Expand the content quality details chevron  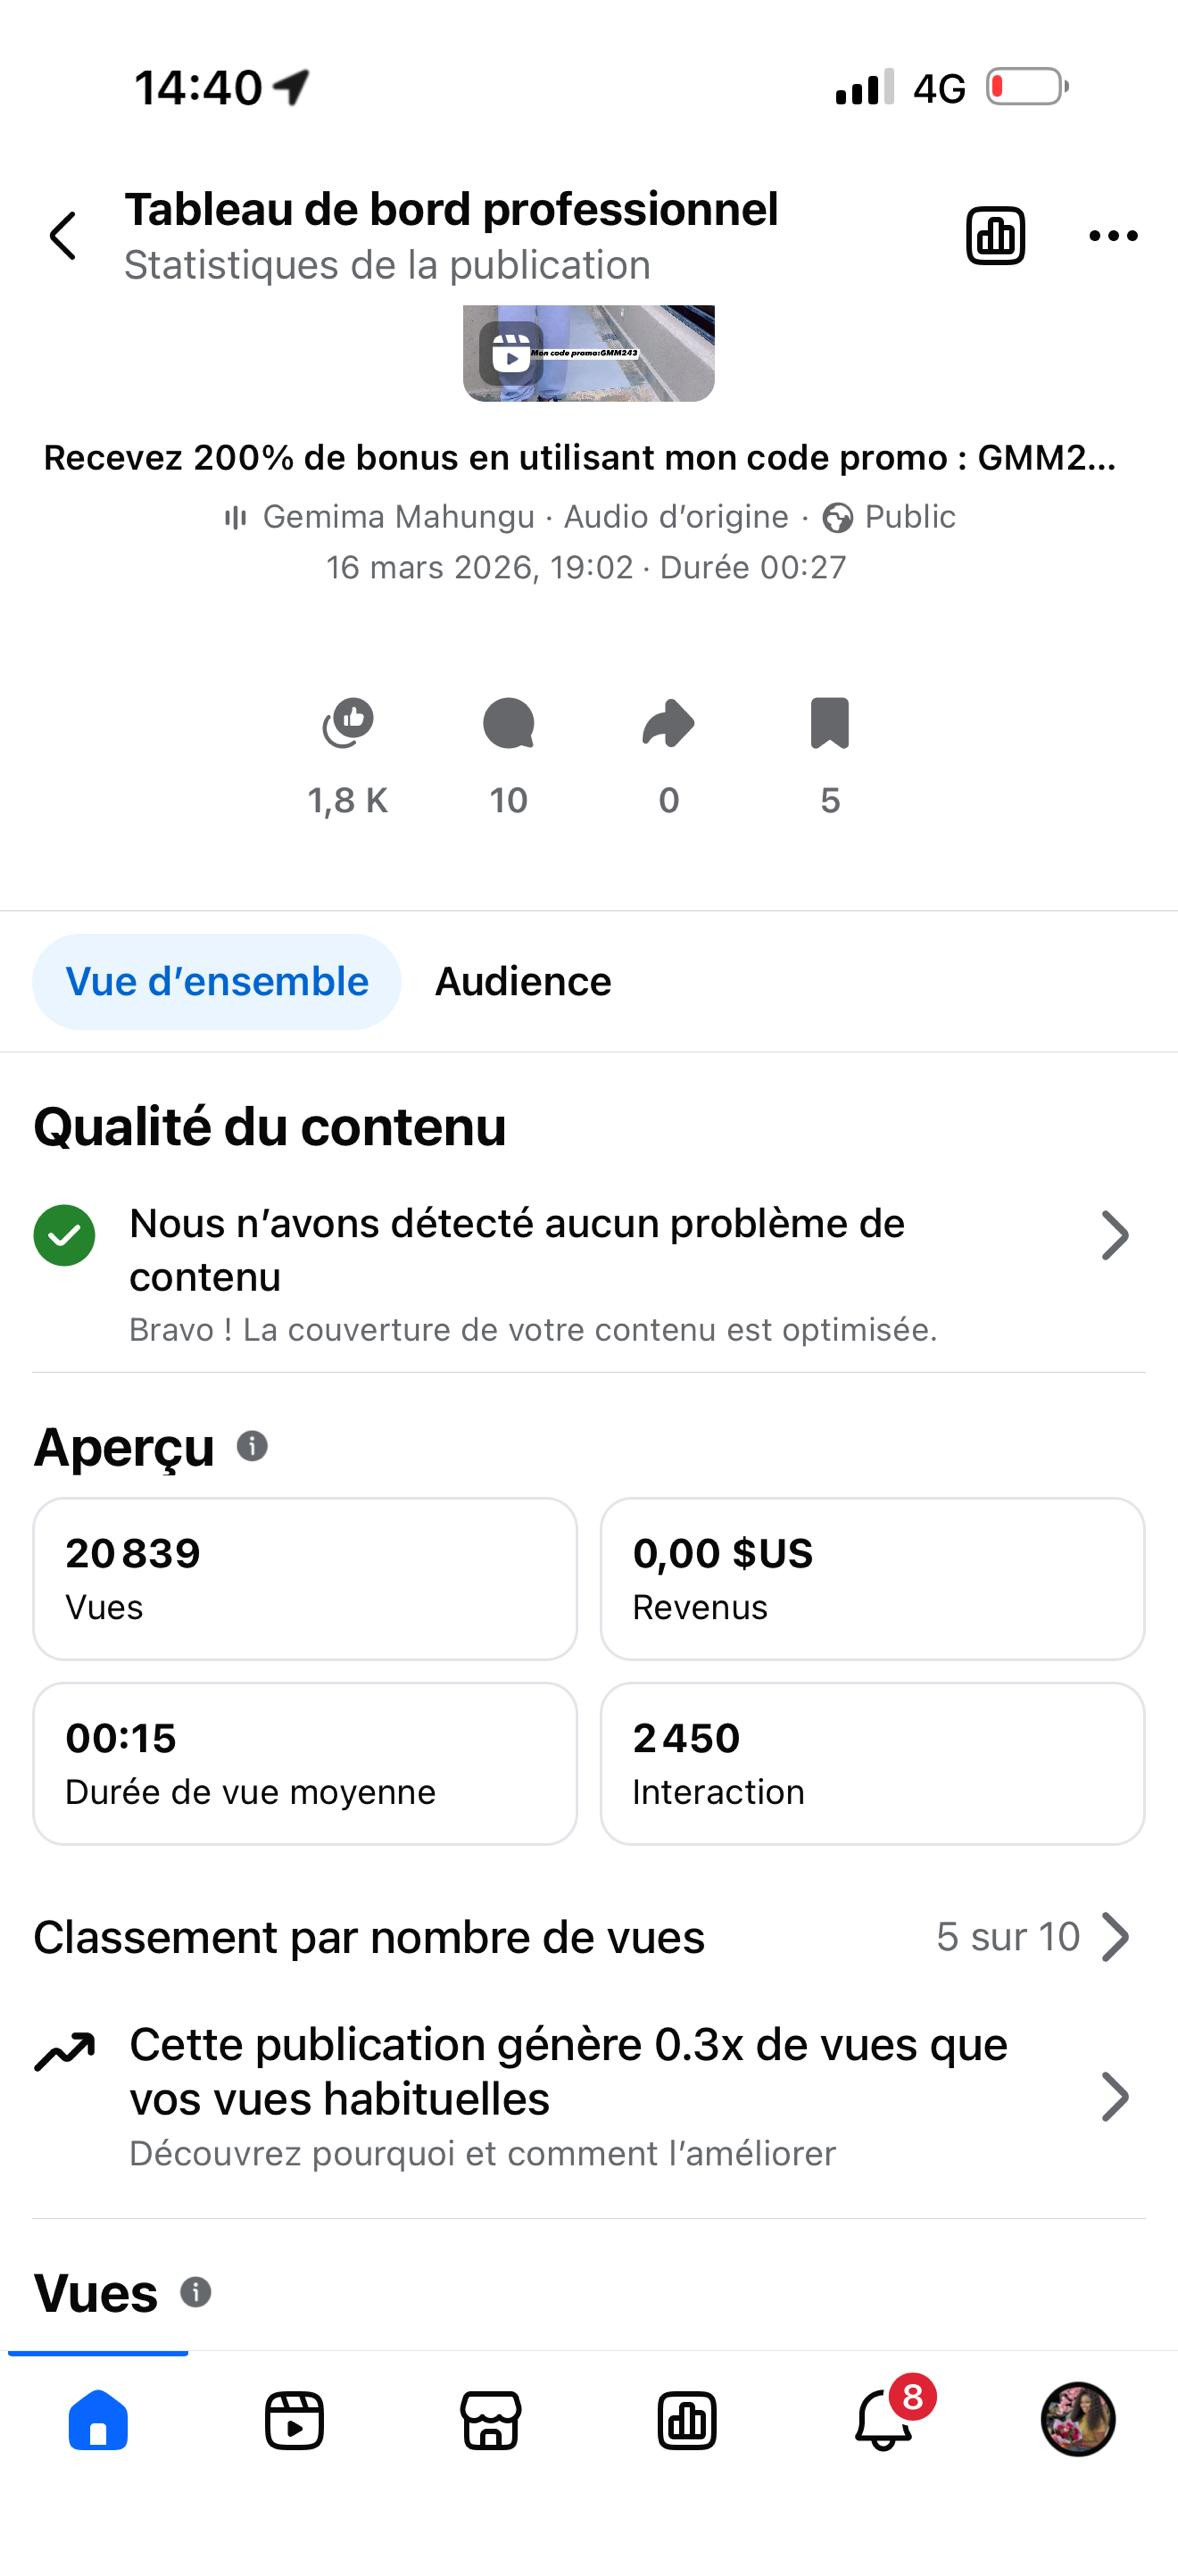point(1114,1236)
